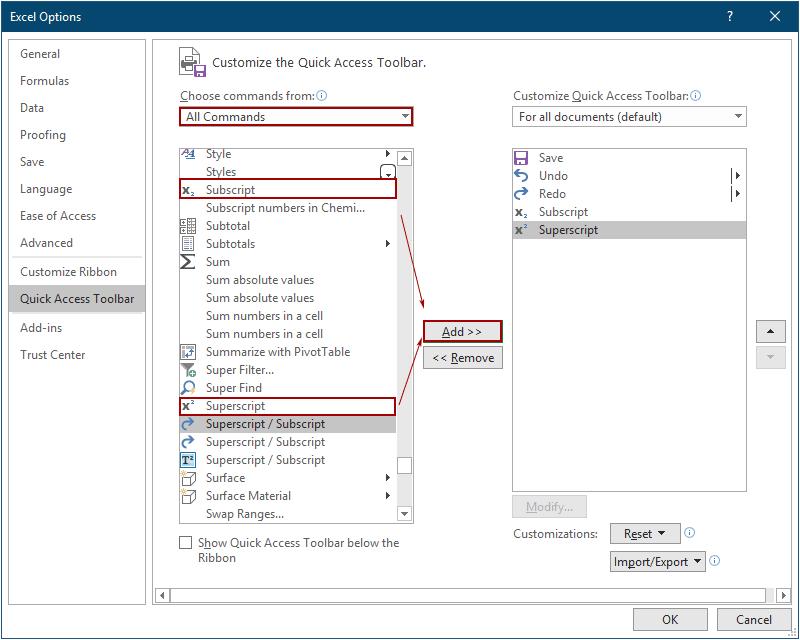Open the Reset dropdown button

(x=644, y=534)
